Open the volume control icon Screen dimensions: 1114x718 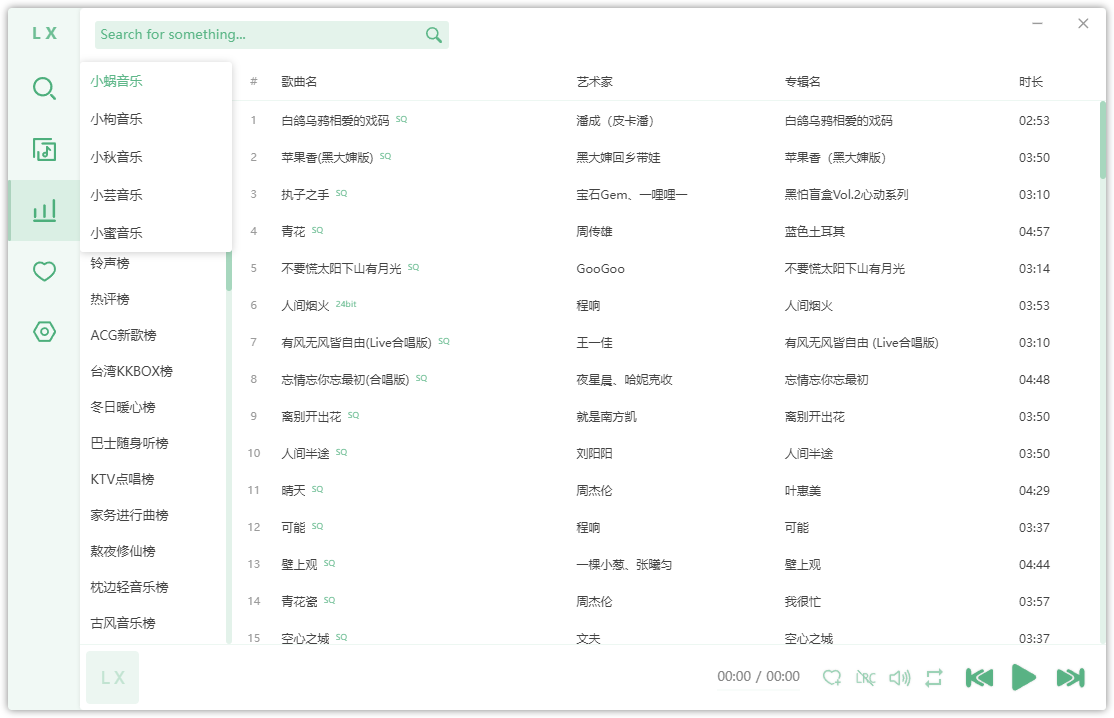898,677
